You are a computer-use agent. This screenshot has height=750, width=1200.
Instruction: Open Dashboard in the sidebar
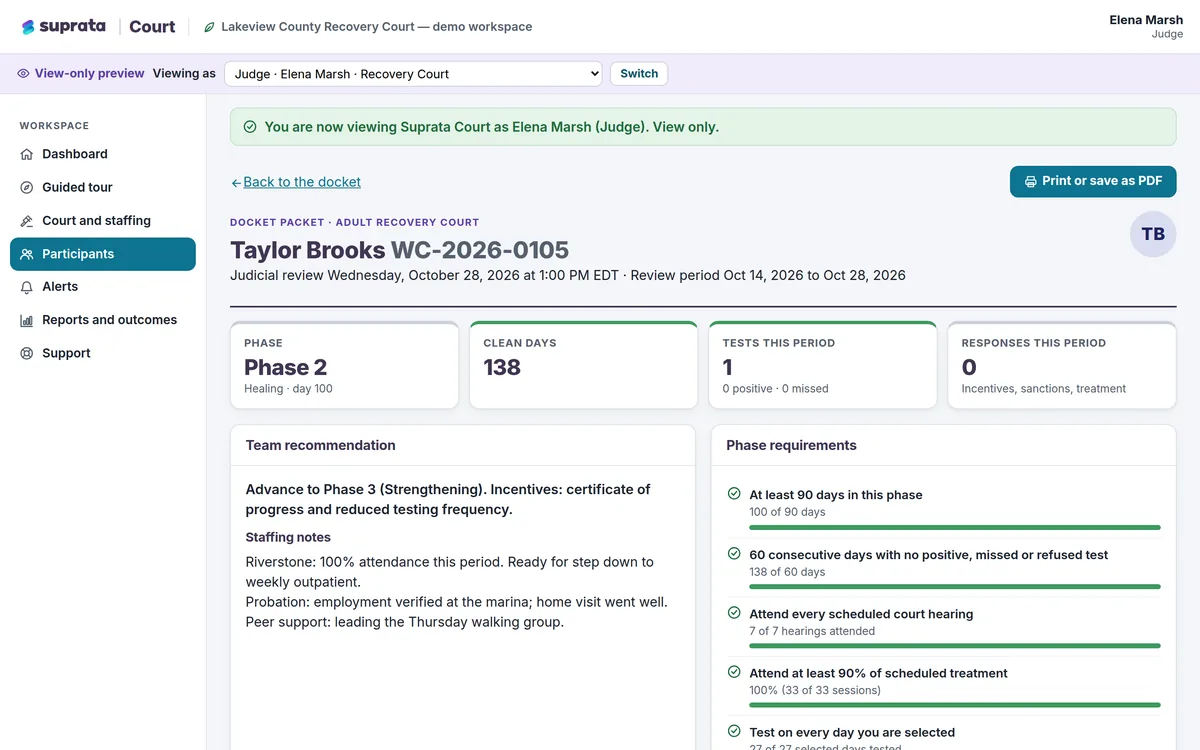coord(103,154)
